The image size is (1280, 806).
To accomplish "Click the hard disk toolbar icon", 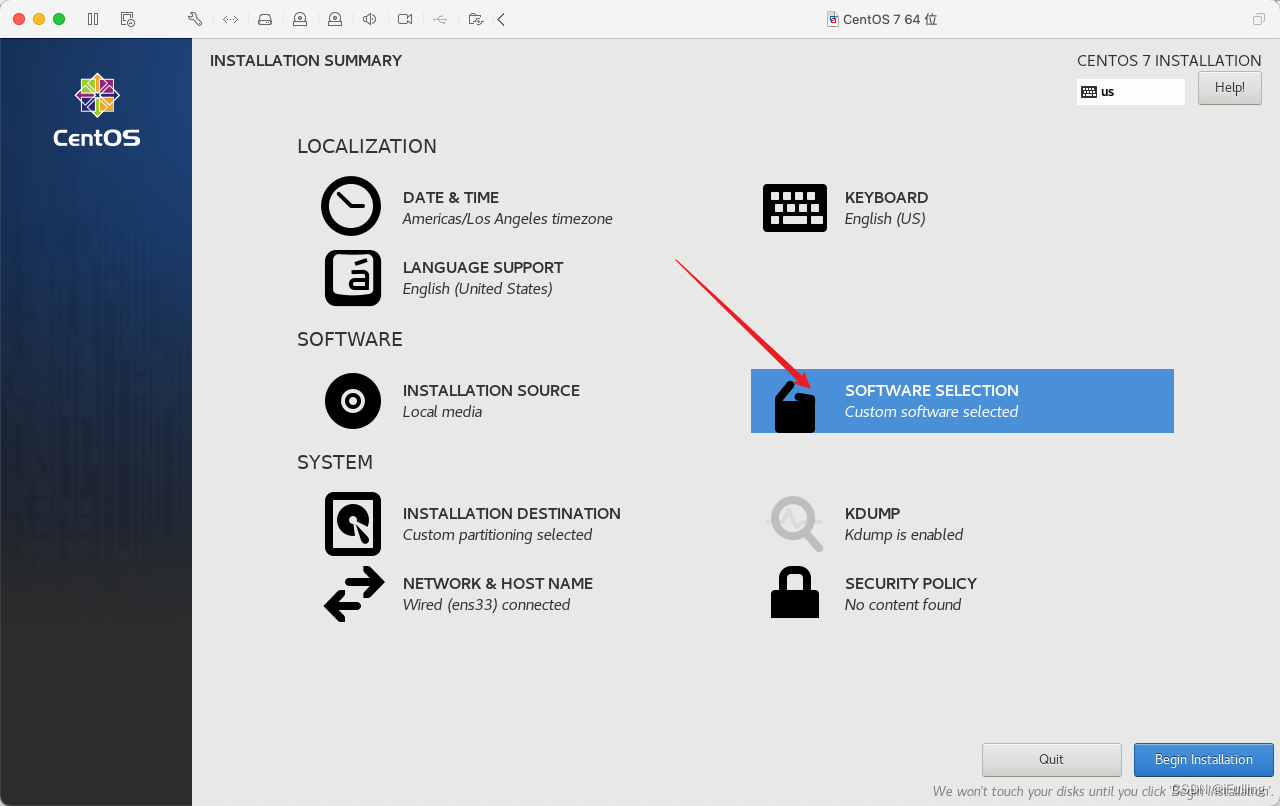I will 265,19.
